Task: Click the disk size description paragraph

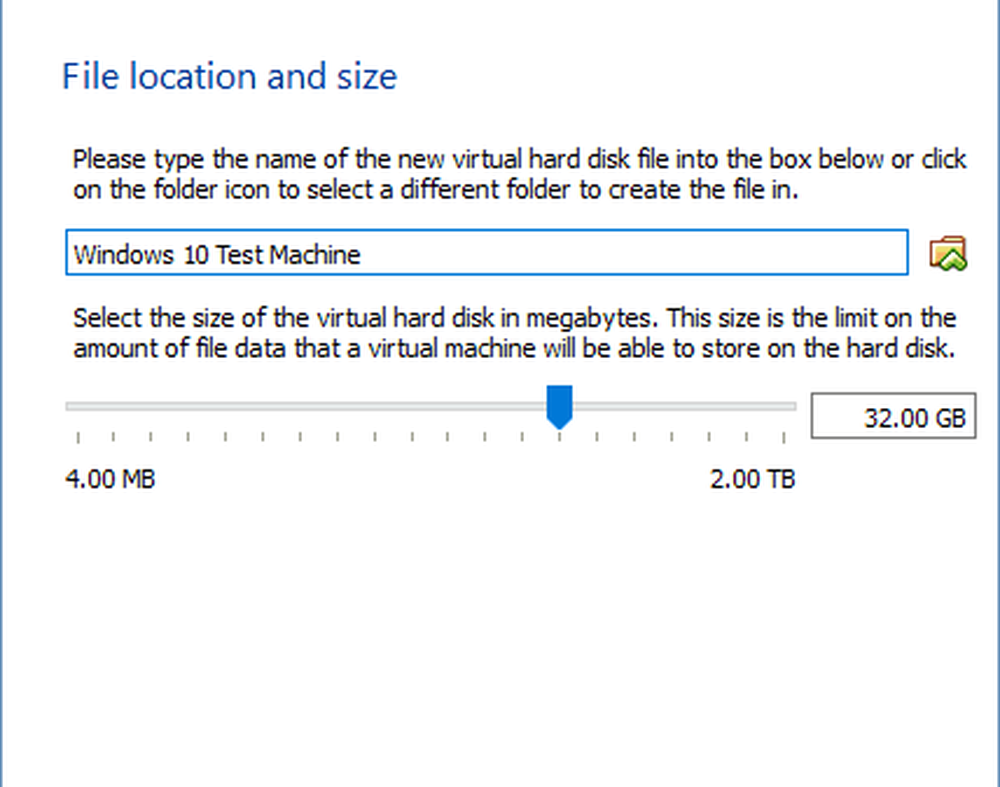Action: (514, 334)
